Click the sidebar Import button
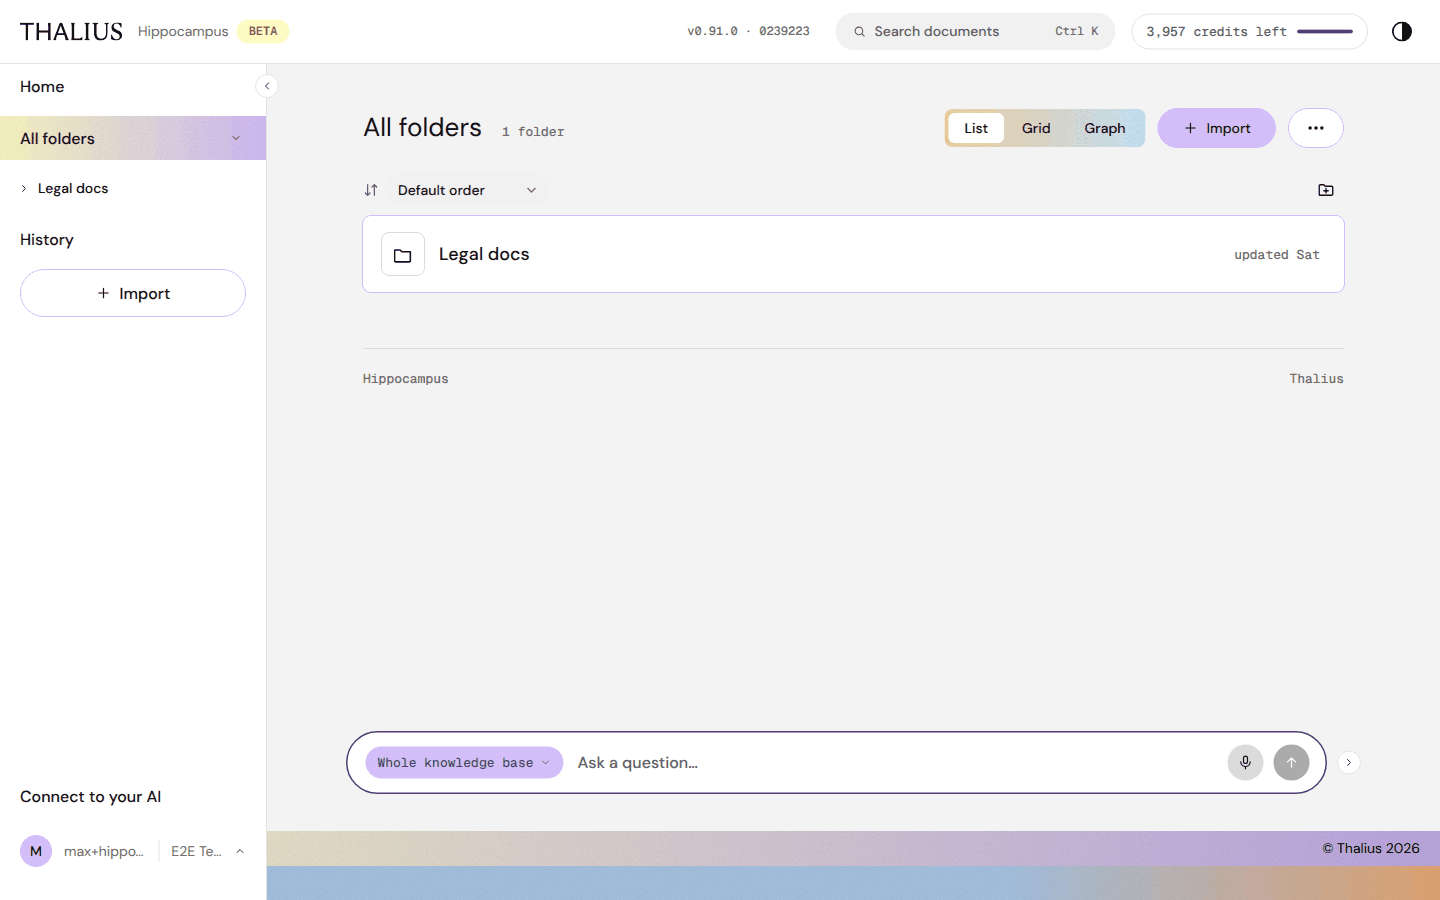Screen dimensions: 1440x900 (x=133, y=293)
